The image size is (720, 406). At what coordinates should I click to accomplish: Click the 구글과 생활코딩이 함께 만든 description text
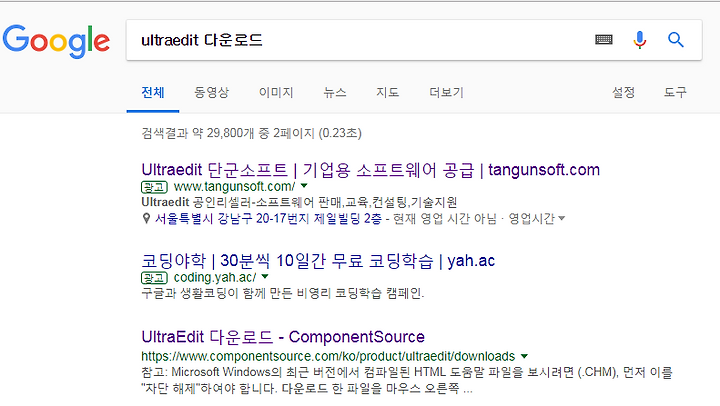(x=282, y=293)
